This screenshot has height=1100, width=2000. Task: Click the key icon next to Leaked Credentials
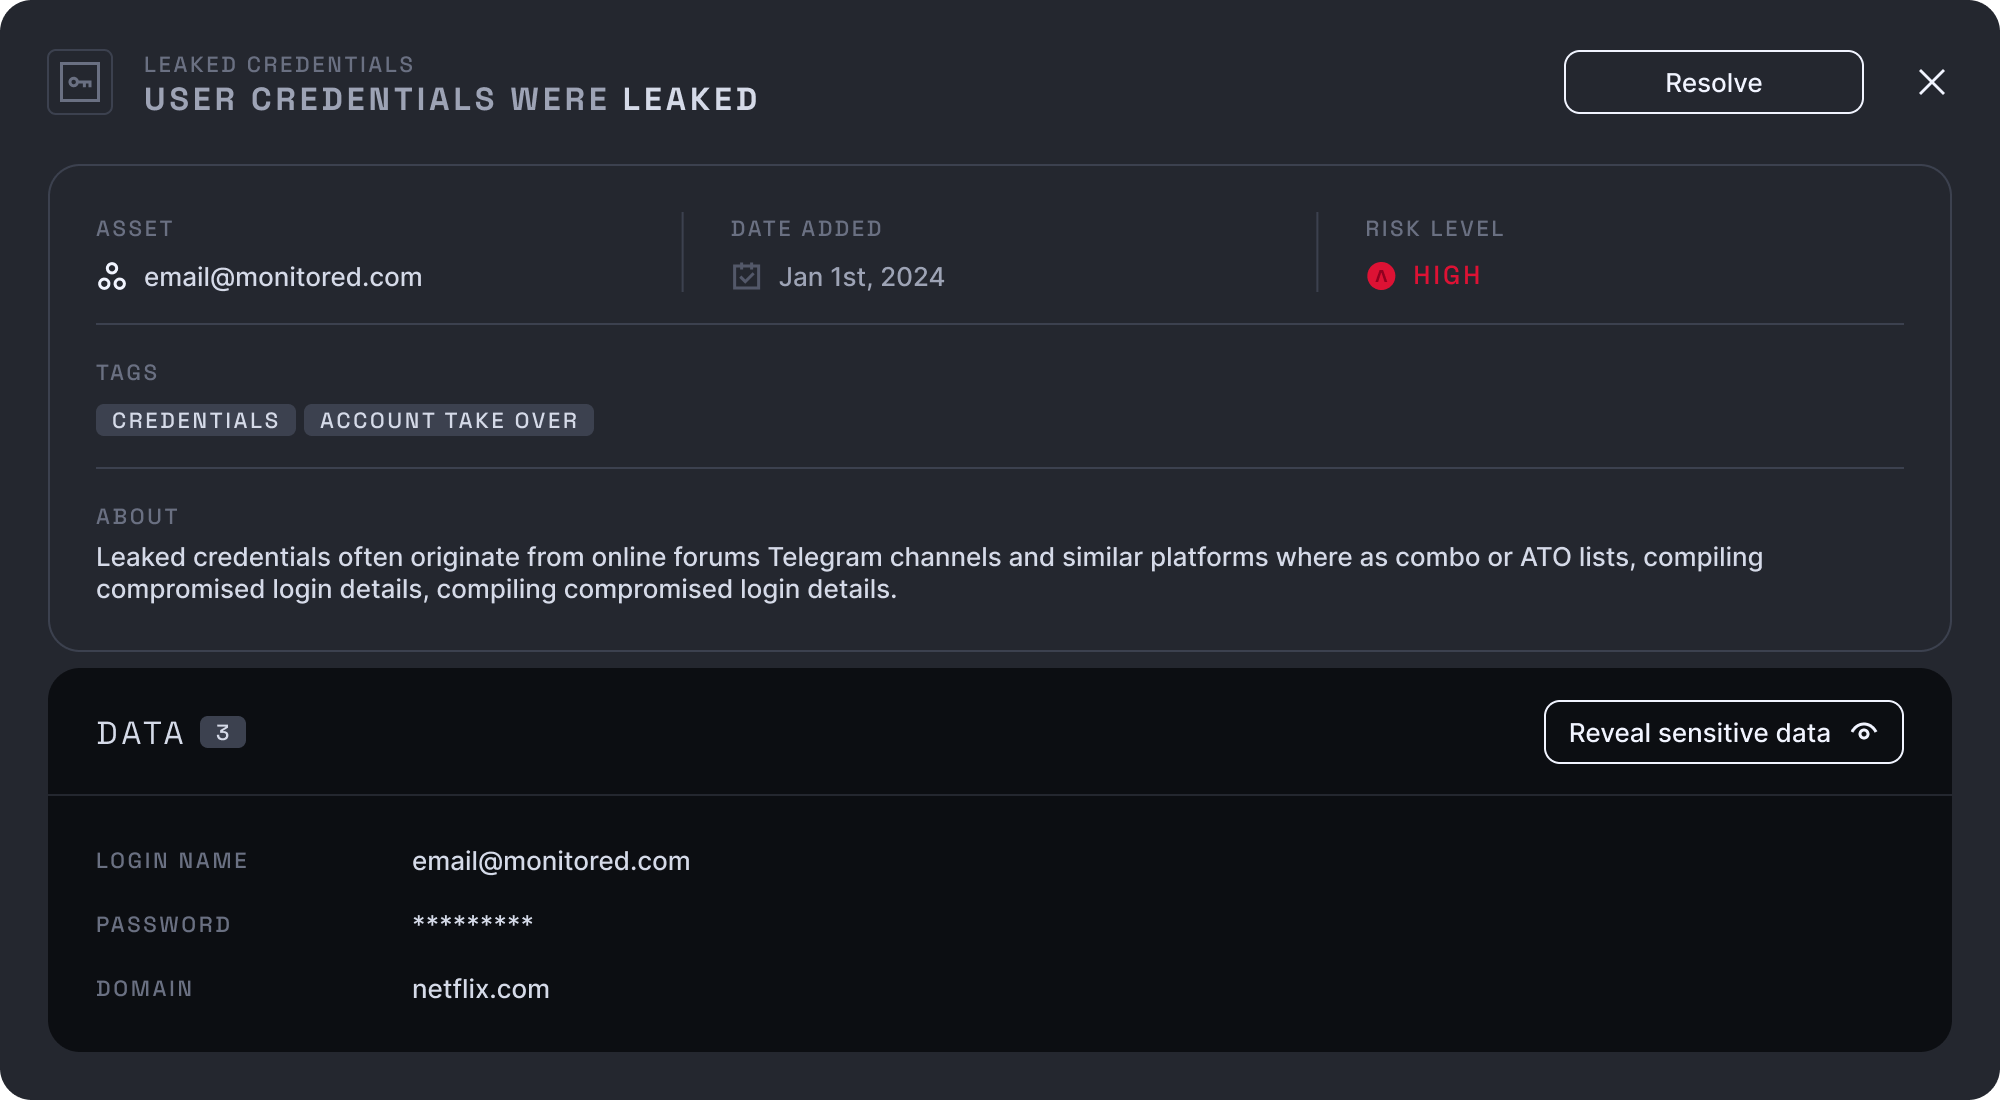point(80,82)
